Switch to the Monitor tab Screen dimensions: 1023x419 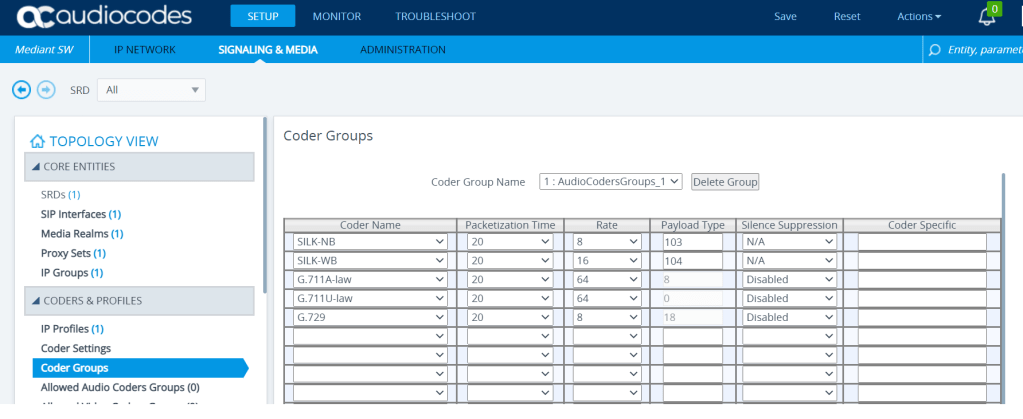click(336, 17)
